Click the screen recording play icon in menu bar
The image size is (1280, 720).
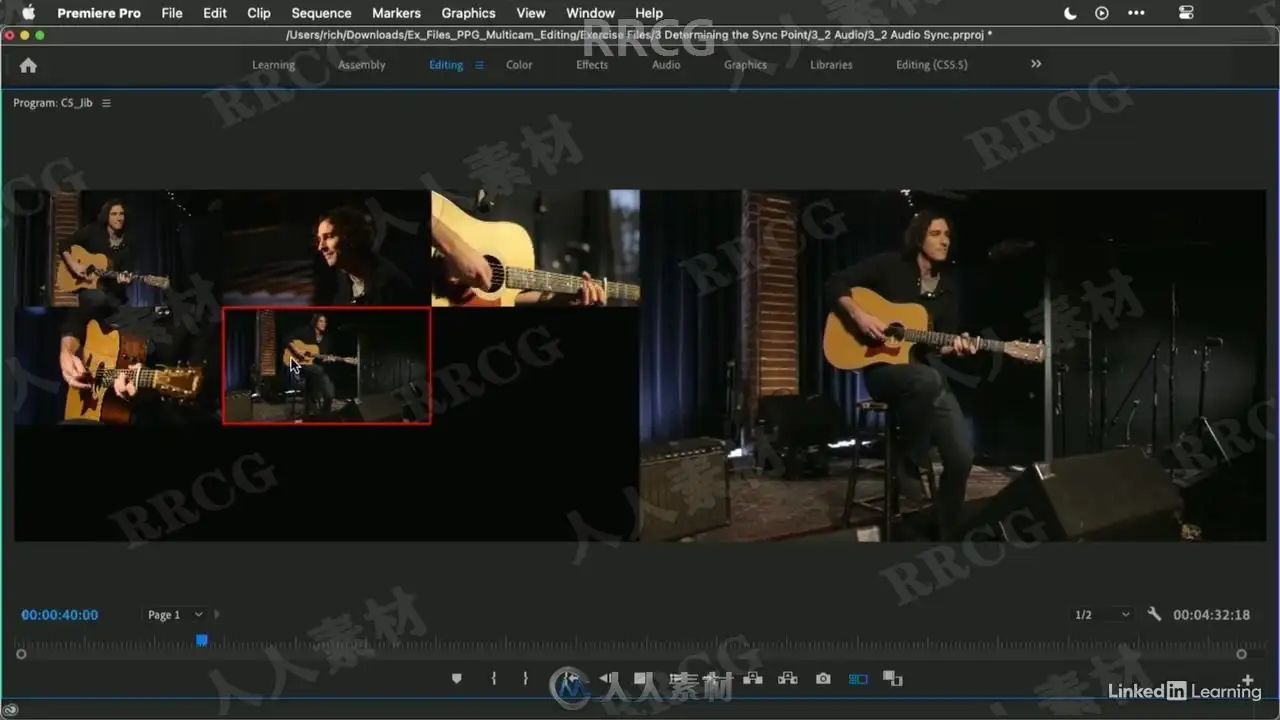(1102, 13)
